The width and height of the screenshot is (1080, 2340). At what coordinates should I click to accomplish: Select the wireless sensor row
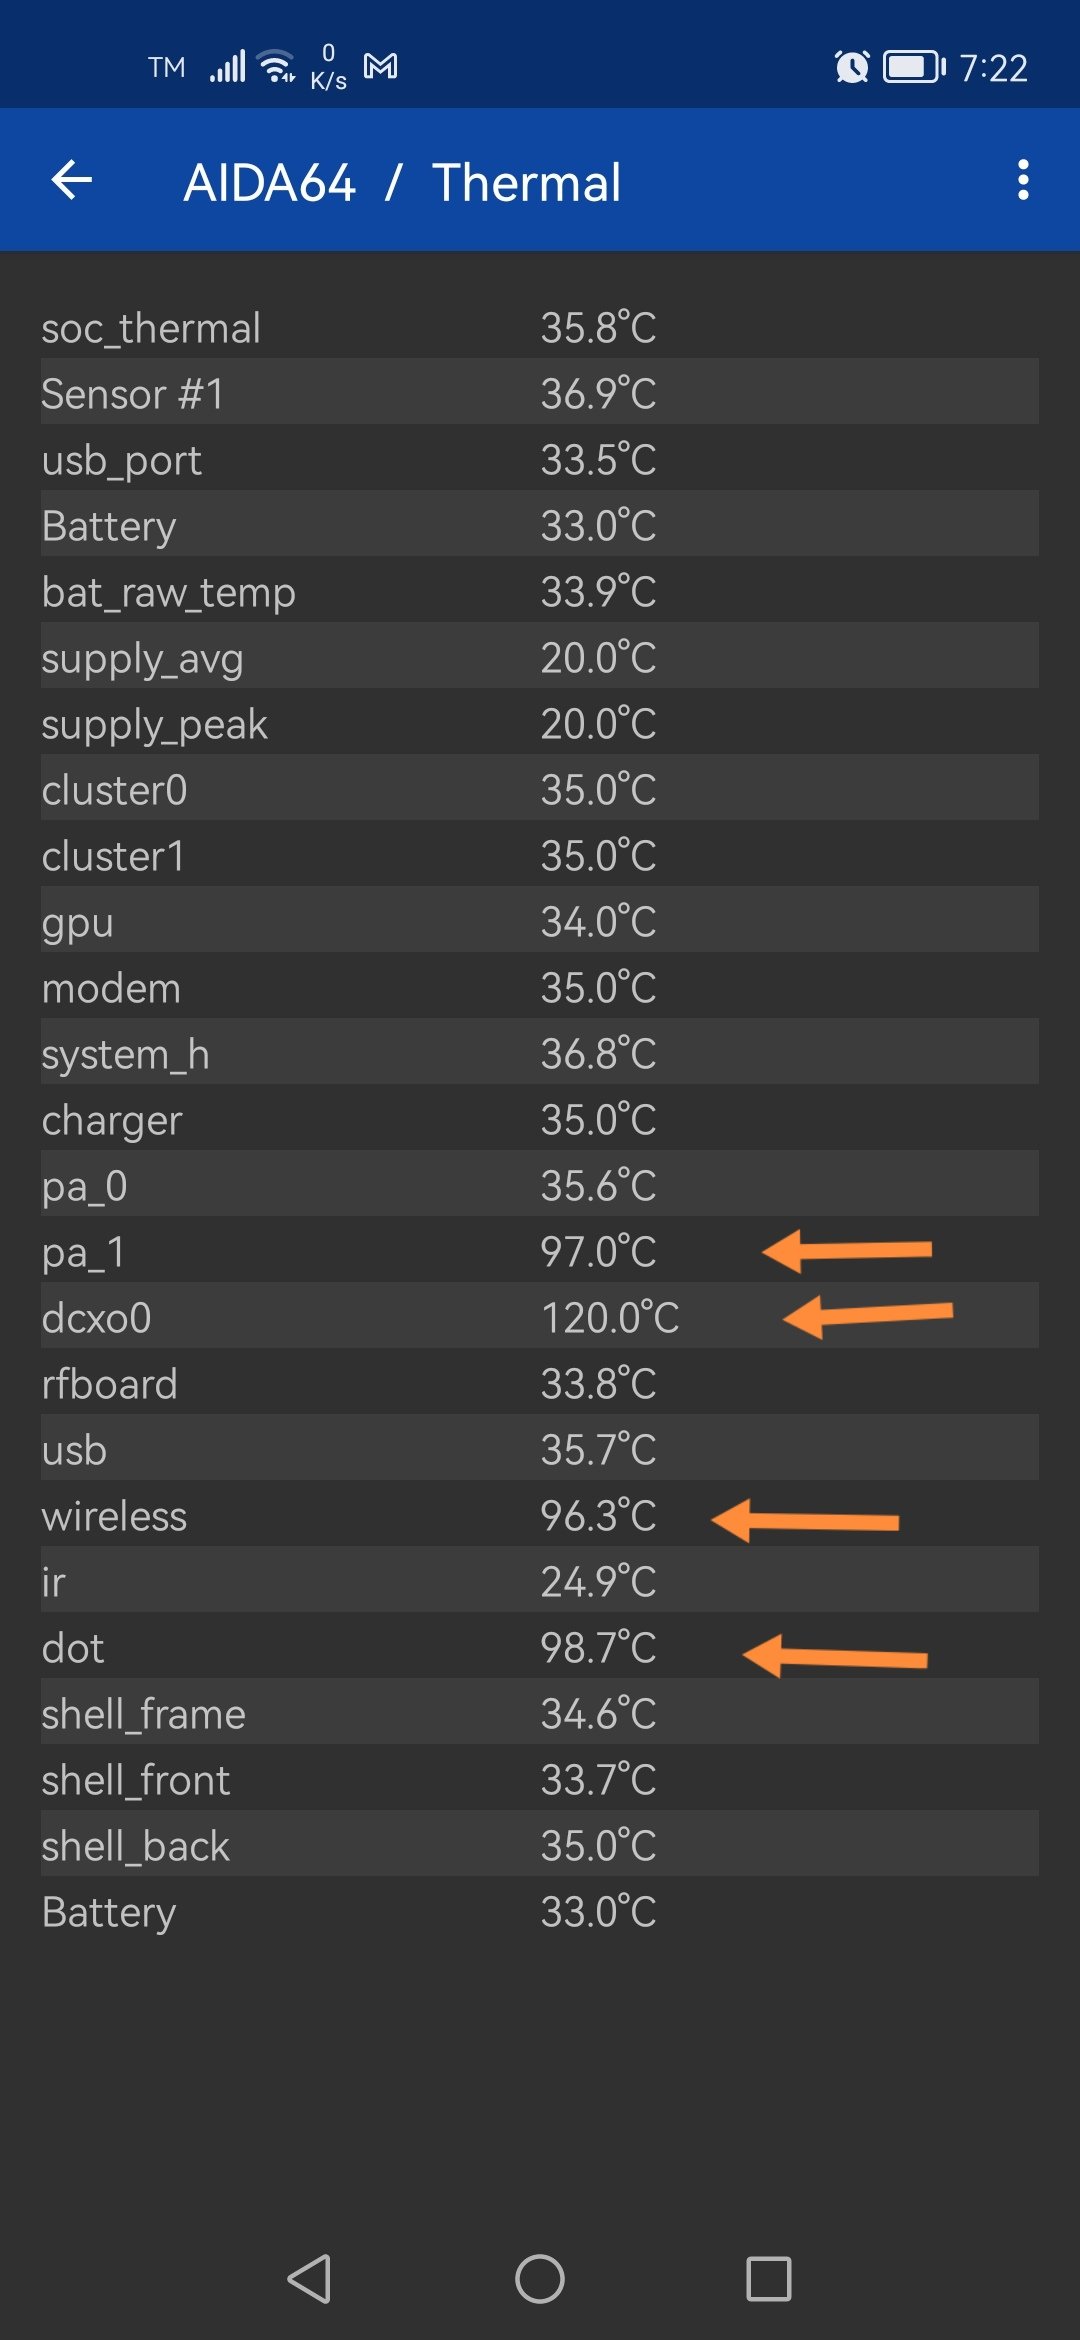[540, 1515]
